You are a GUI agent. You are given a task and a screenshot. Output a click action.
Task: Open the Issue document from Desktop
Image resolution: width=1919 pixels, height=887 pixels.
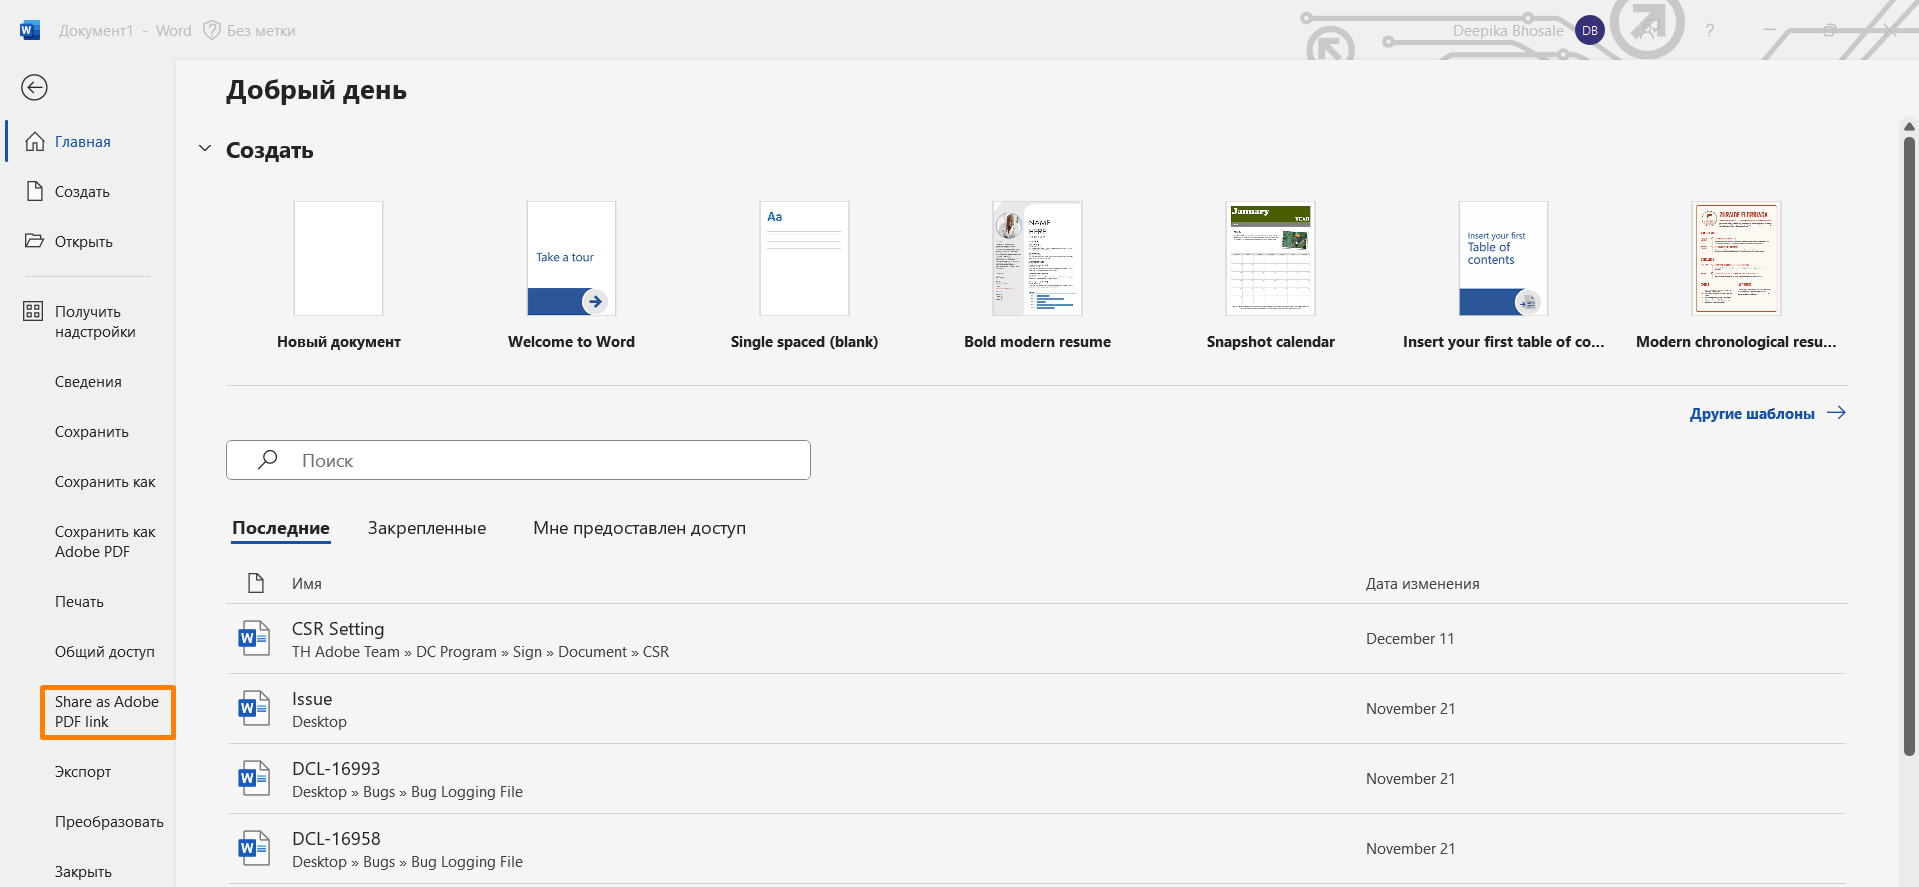point(1037,709)
